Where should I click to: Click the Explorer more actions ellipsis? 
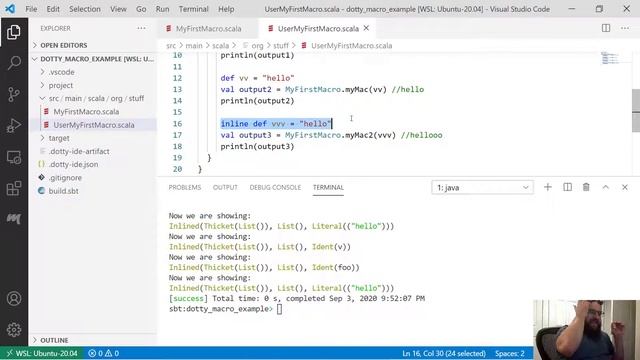pos(141,28)
